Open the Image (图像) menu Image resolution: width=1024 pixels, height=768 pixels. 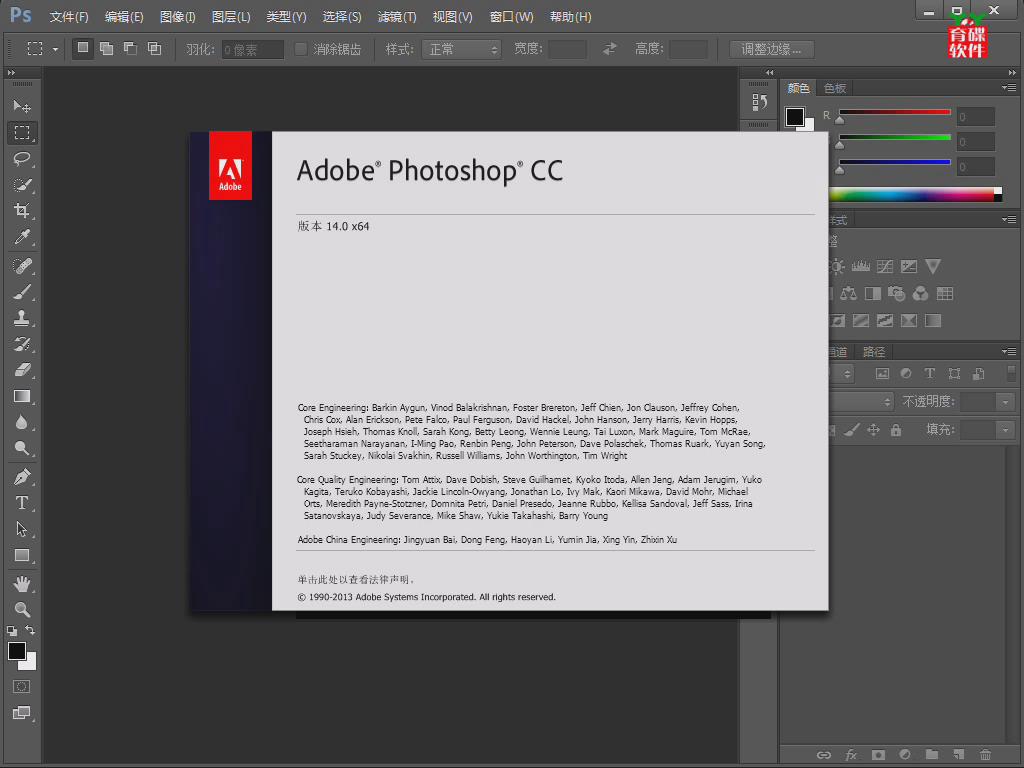[178, 17]
